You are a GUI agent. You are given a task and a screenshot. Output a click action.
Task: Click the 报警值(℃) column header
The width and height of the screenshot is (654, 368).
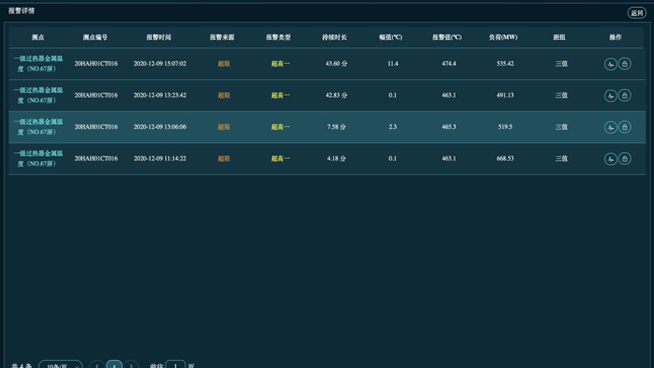pyautogui.click(x=447, y=37)
